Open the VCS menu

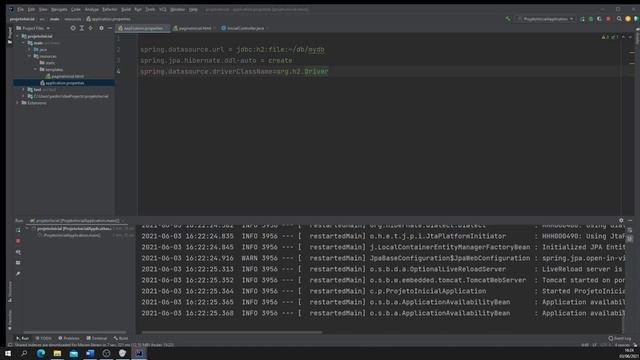[x=162, y=9]
